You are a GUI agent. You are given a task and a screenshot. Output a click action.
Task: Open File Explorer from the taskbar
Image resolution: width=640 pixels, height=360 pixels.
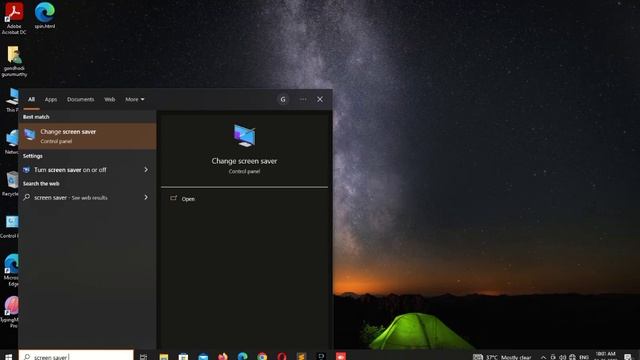(x=164, y=357)
